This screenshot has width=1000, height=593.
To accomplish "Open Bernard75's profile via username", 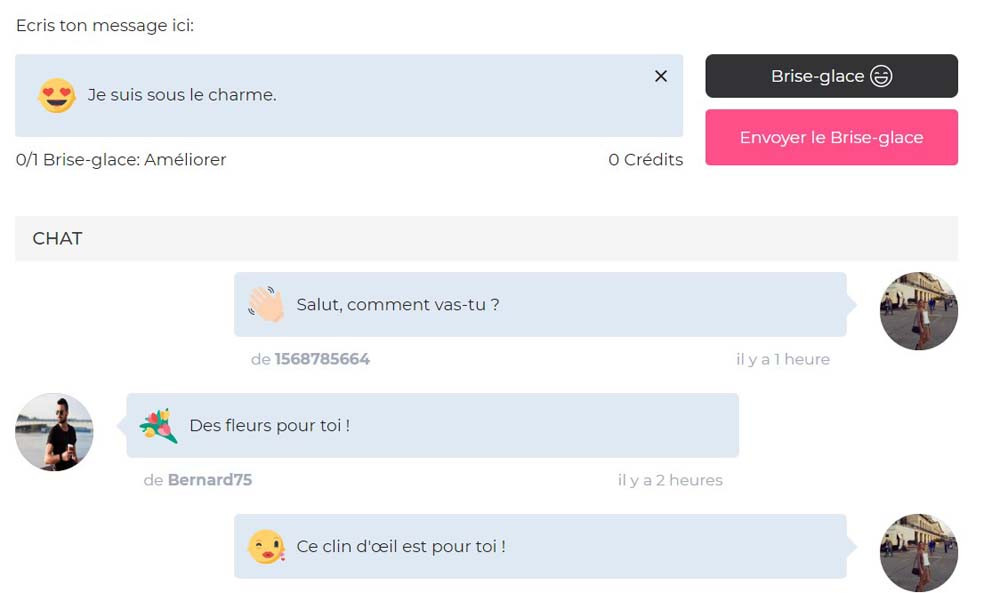I will click(209, 480).
